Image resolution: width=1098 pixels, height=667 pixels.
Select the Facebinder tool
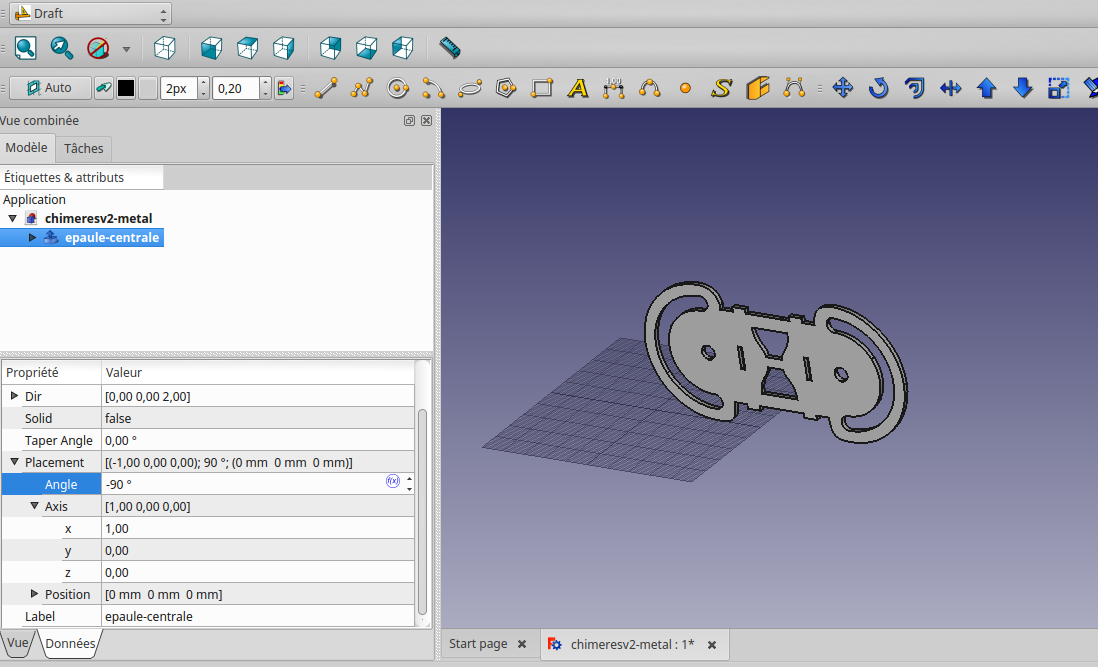758,88
